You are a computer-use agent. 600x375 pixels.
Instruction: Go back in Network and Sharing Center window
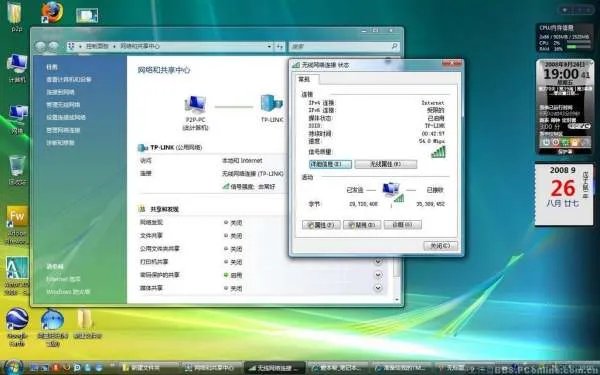pos(40,46)
